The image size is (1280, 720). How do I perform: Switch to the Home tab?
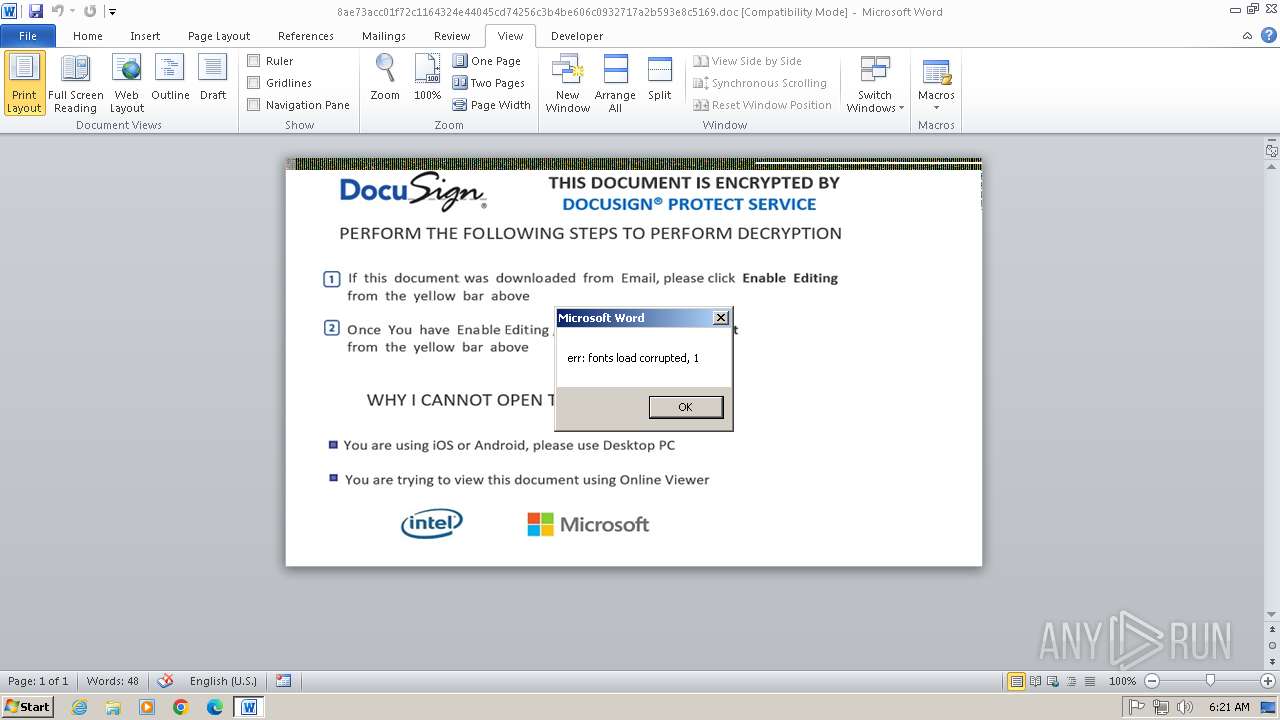pyautogui.click(x=88, y=35)
